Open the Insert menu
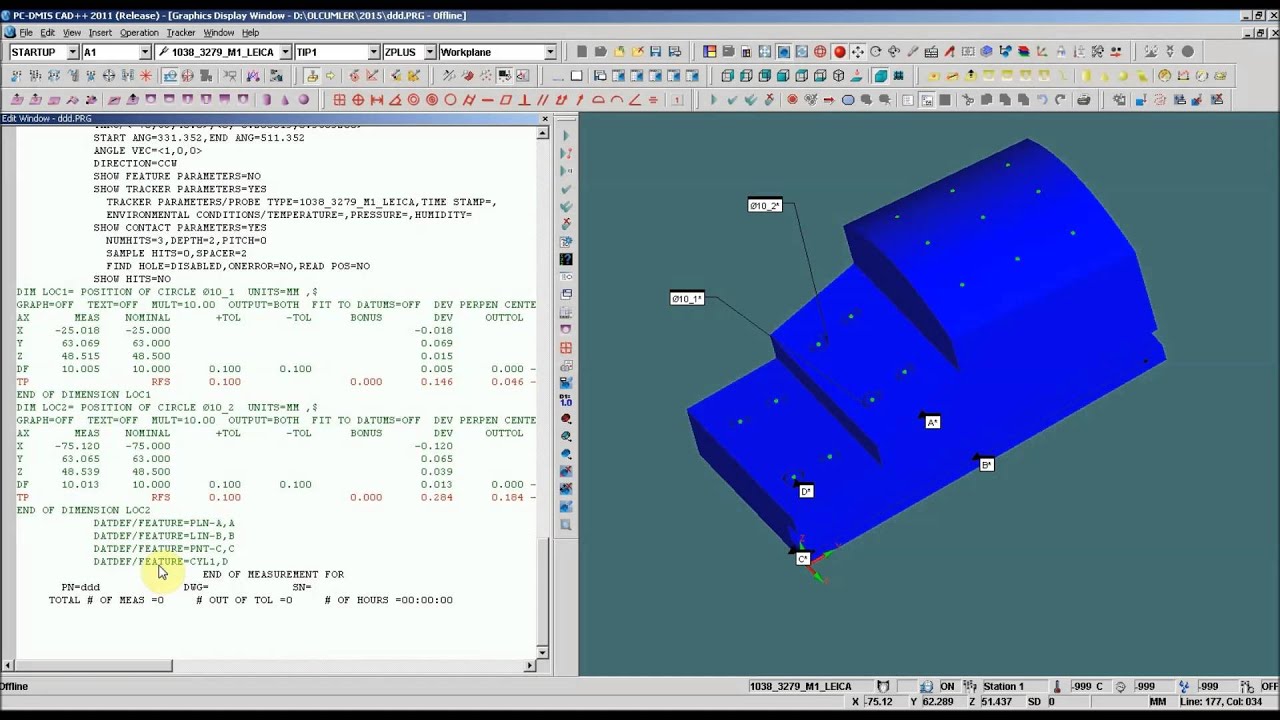This screenshot has height=720, width=1280. click(100, 33)
